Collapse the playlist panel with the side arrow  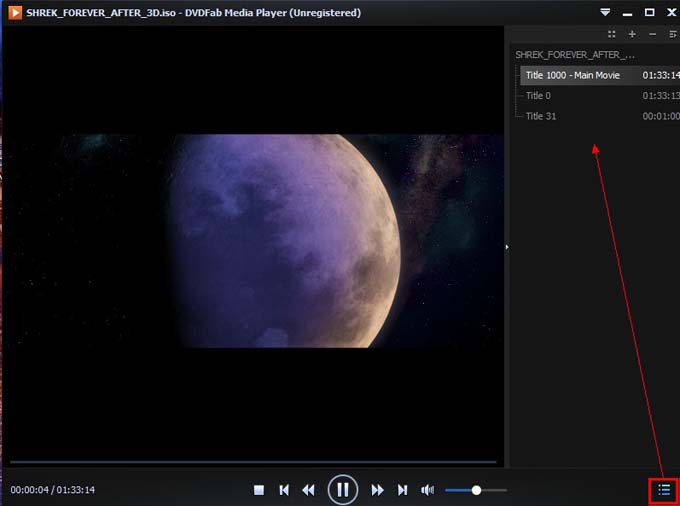[x=507, y=247]
